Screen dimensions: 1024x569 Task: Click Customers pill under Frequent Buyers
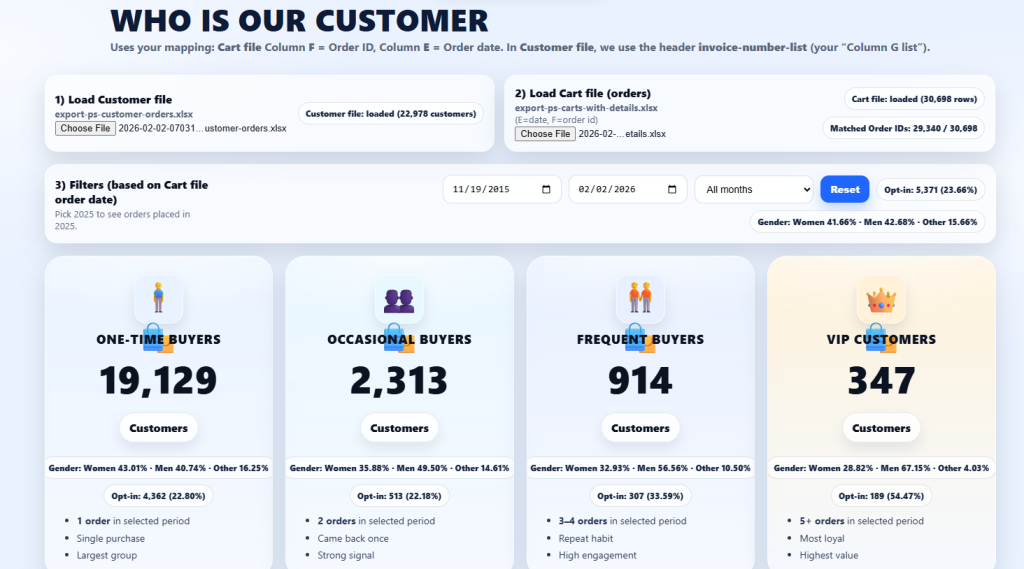coord(640,428)
